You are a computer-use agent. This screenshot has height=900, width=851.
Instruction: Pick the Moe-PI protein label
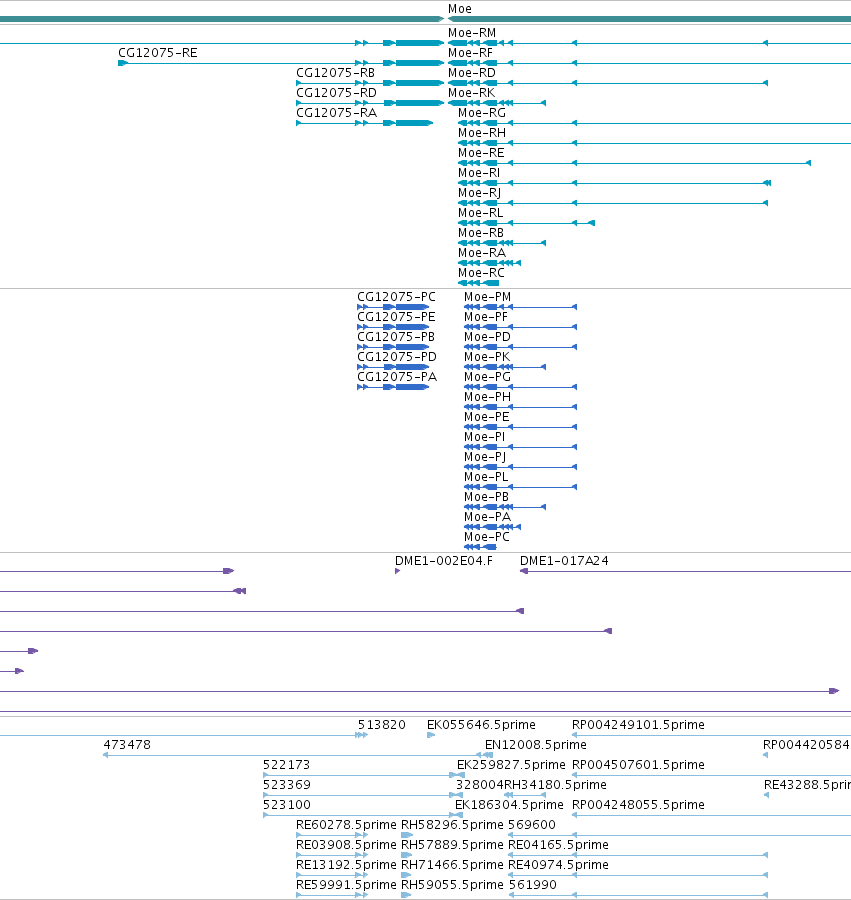click(x=484, y=437)
